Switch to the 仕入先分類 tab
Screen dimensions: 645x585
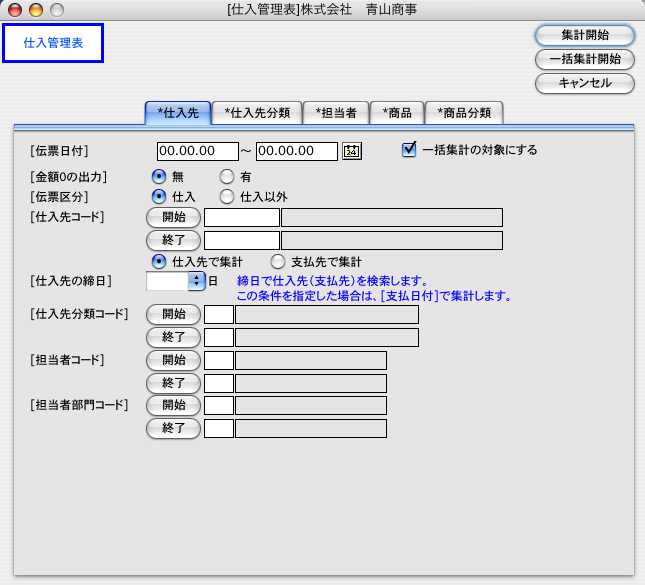[257, 113]
